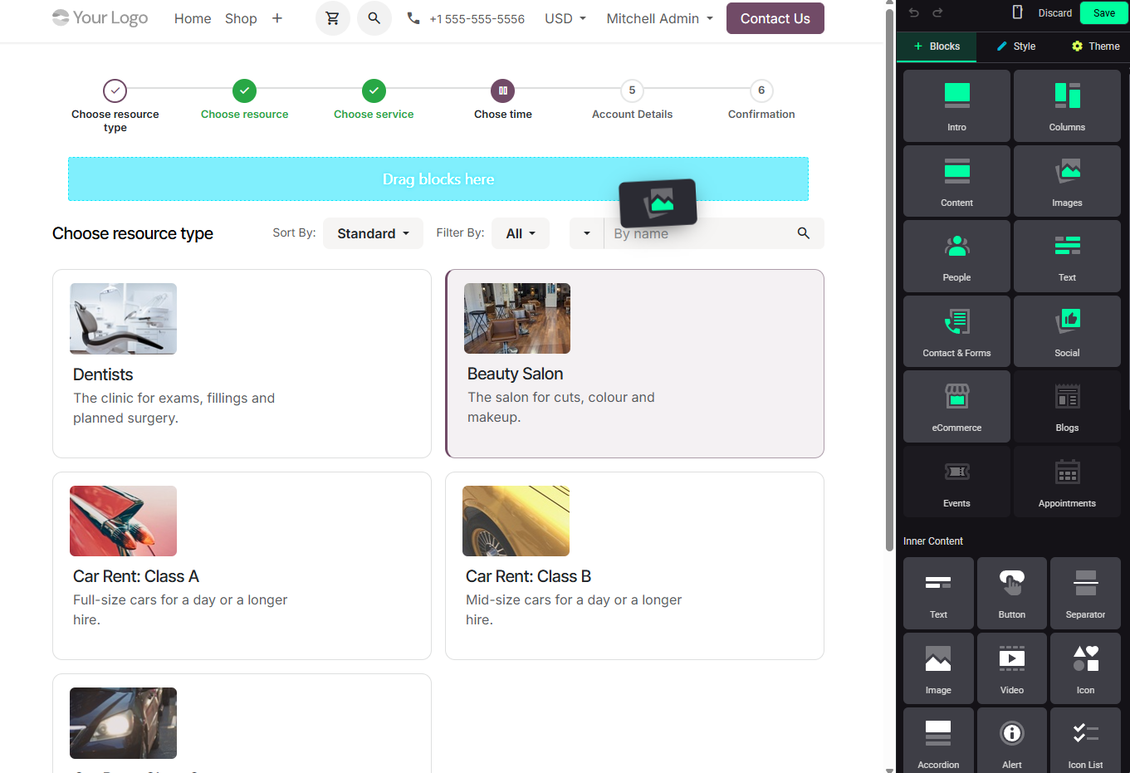Screen dimensions: 1130x773
Task: Go to the Home menu item
Action: [192, 19]
